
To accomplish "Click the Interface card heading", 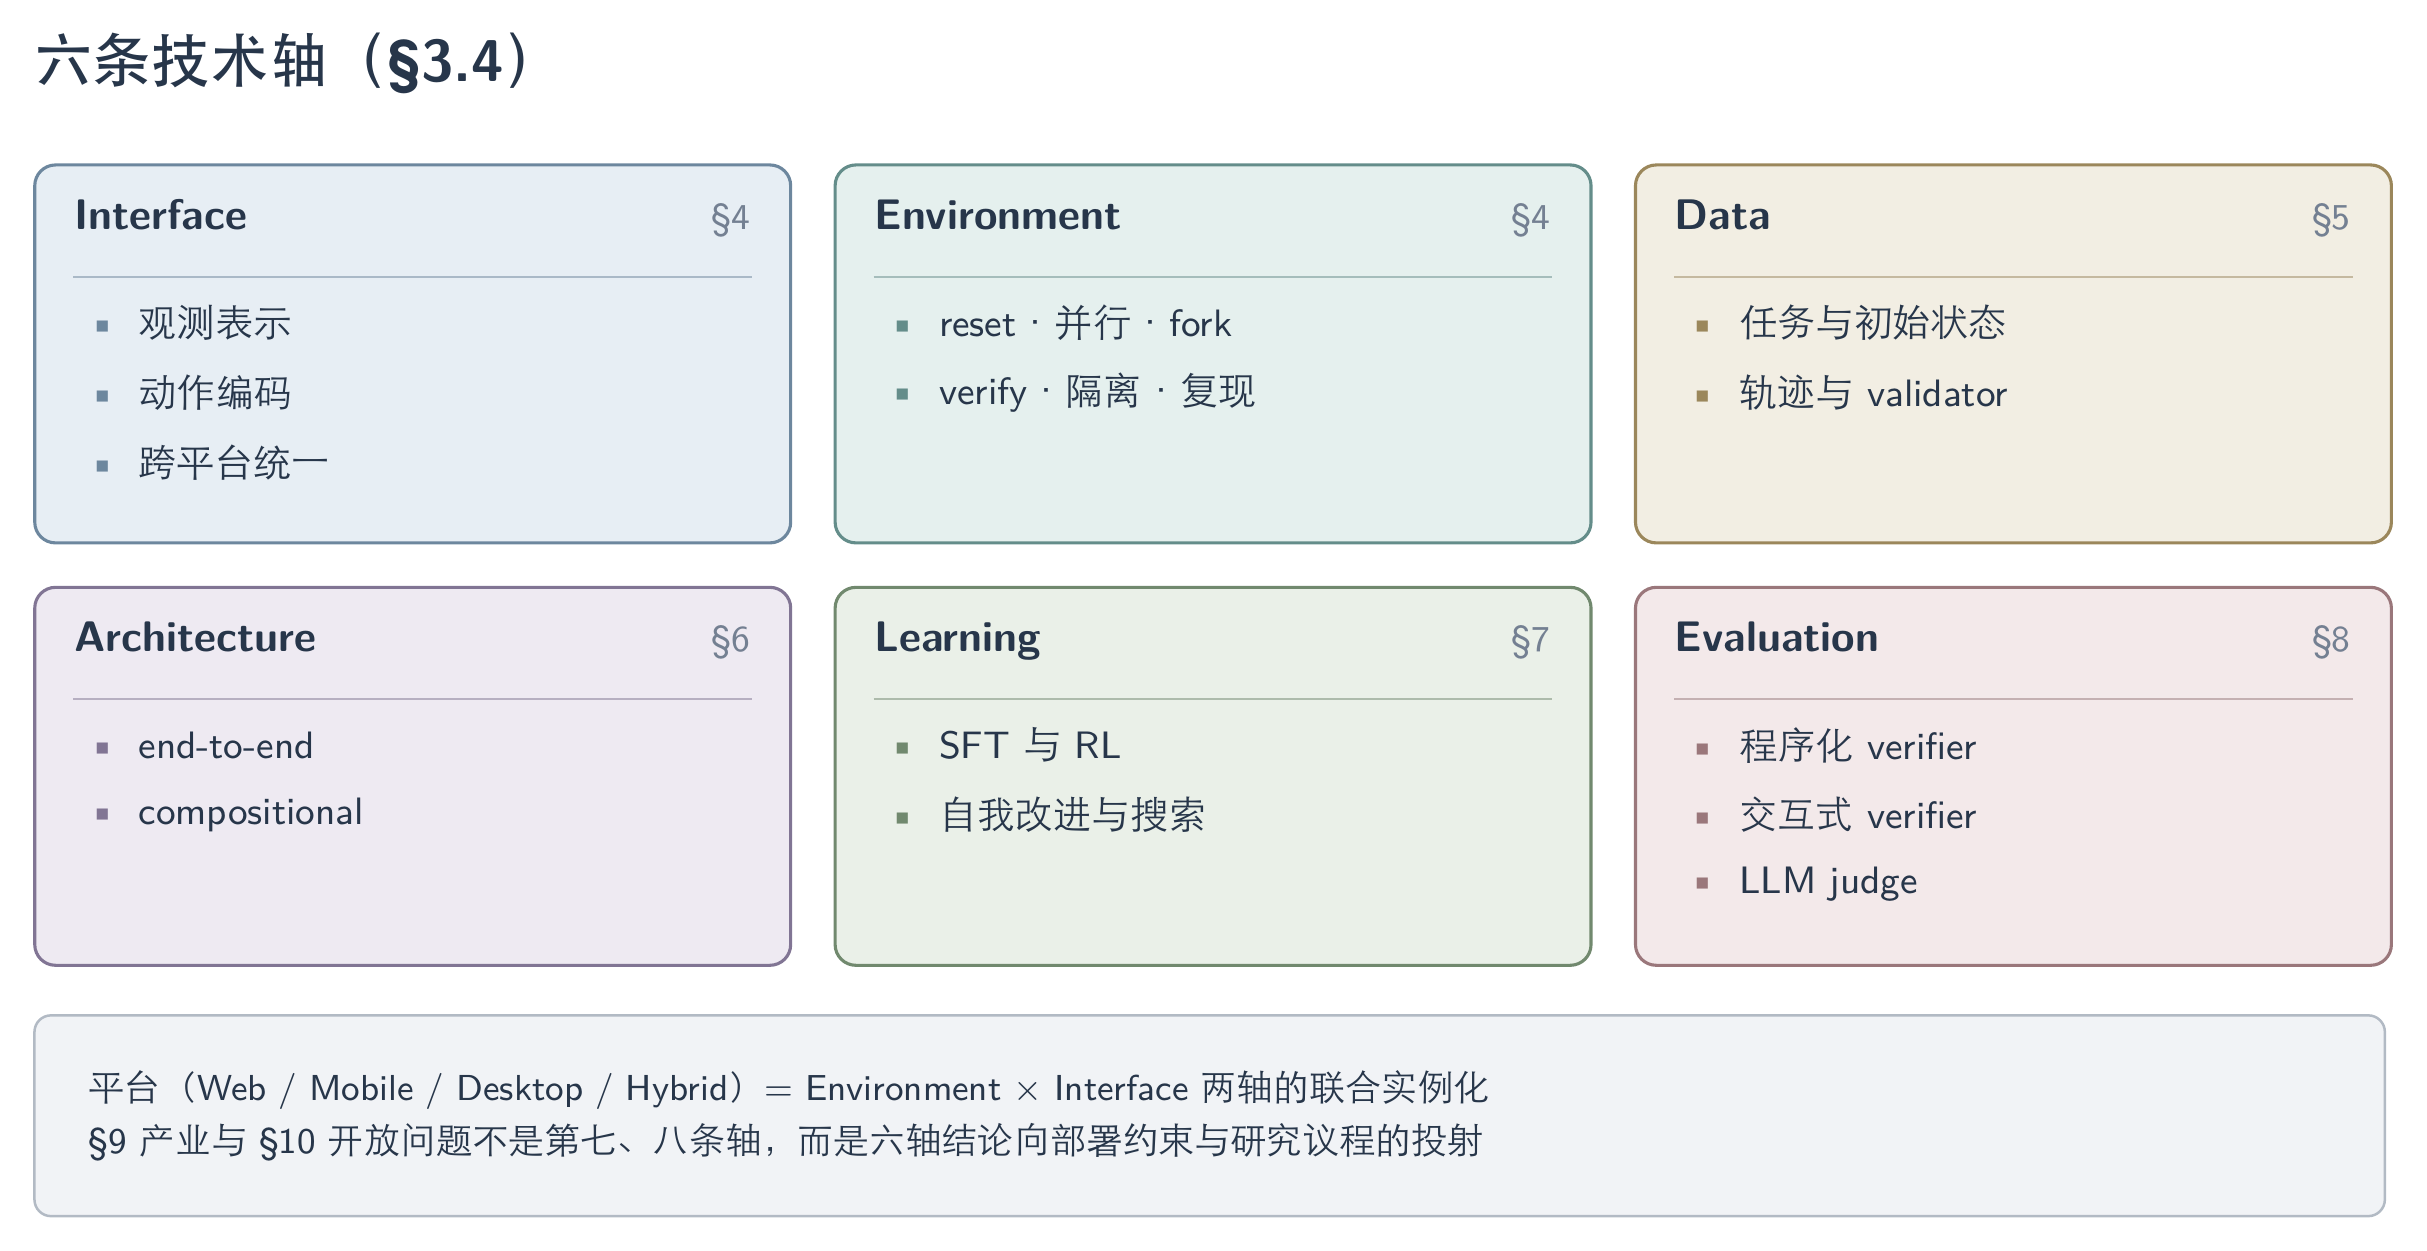I will (x=161, y=216).
